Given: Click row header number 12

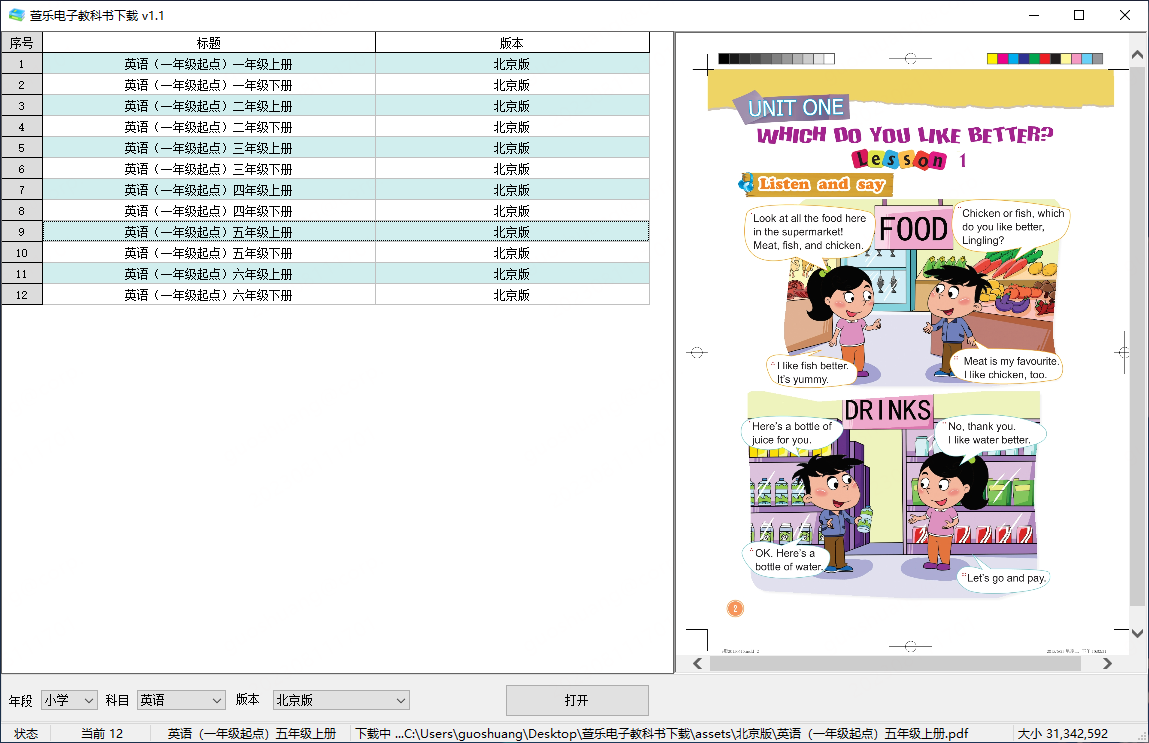Looking at the screenshot, I should 22,295.
